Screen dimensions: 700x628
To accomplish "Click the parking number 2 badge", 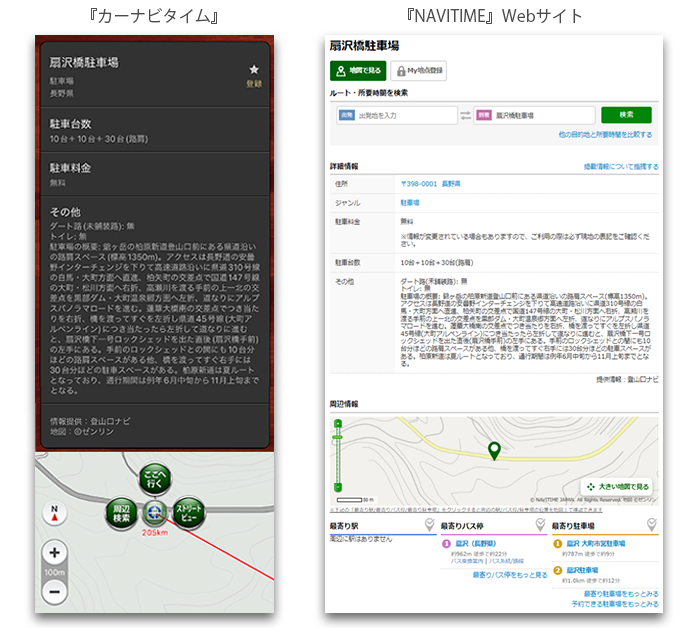I will 558,570.
